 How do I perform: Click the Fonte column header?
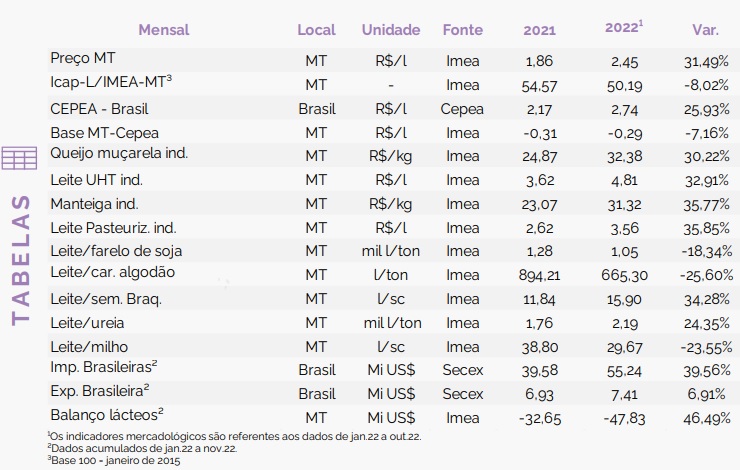(x=462, y=30)
